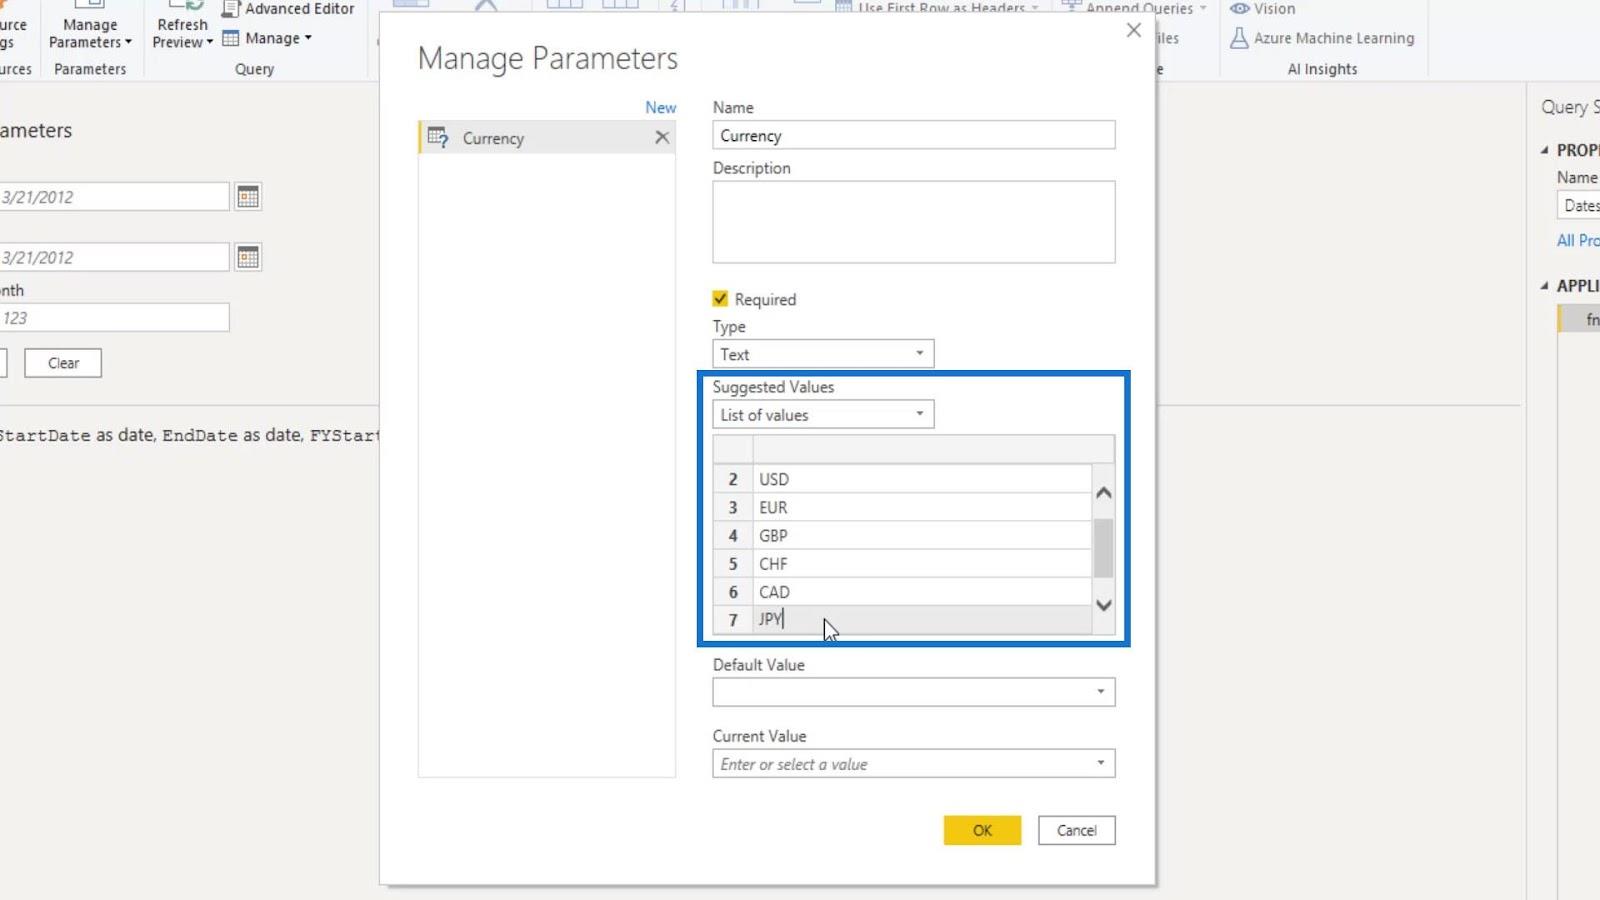Click the values list scroll down arrow
1600x900 pixels.
1103,605
